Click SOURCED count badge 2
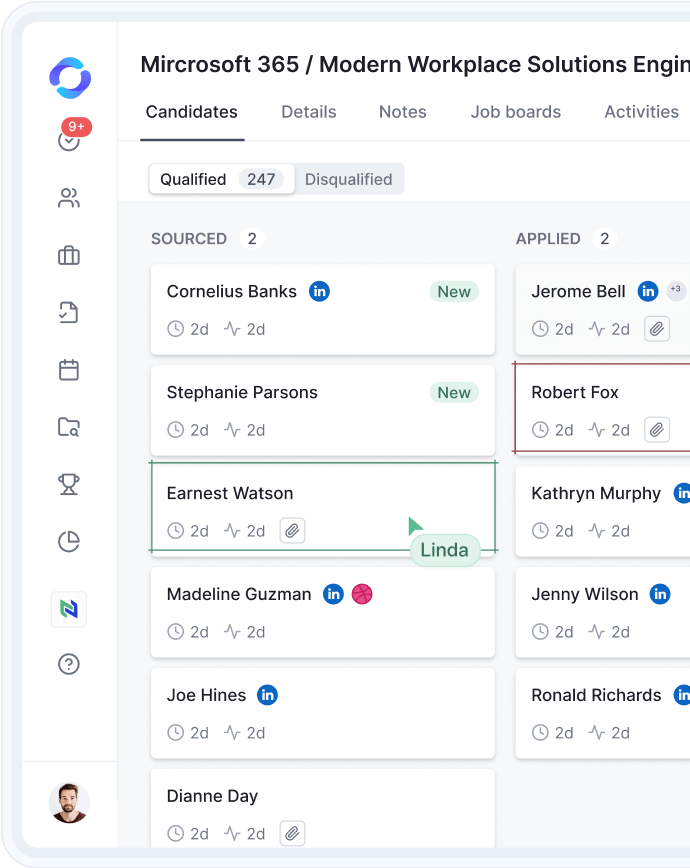Image resolution: width=690 pixels, height=868 pixels. 252,239
